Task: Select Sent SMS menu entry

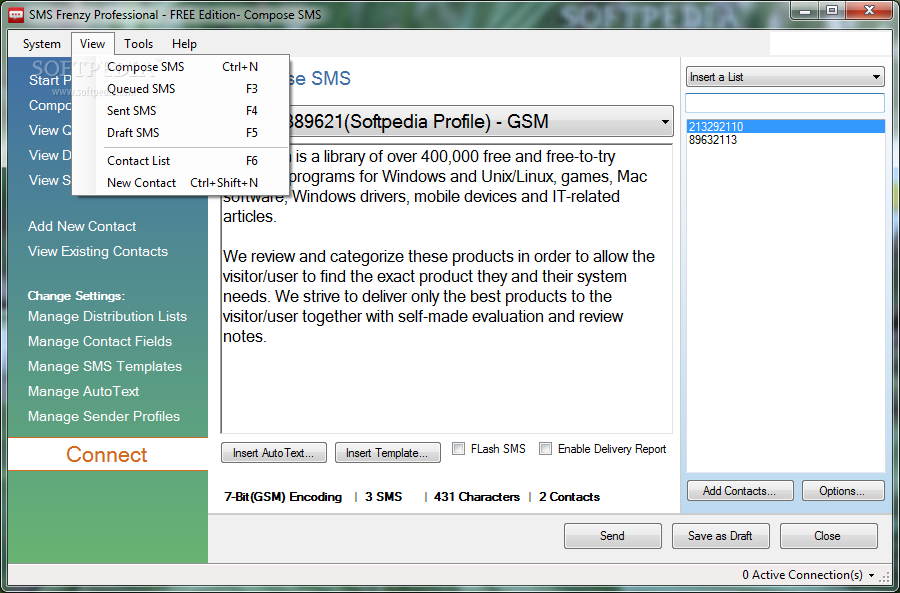Action: [181, 111]
